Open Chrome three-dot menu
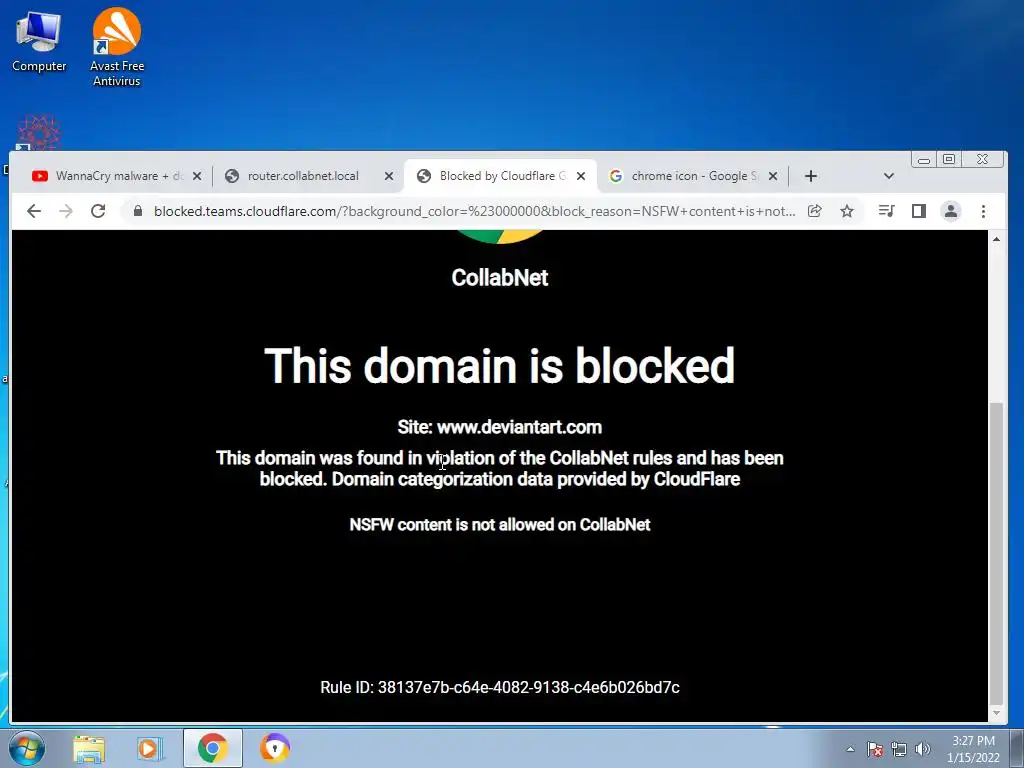This screenshot has height=768, width=1024. pyautogui.click(x=984, y=211)
